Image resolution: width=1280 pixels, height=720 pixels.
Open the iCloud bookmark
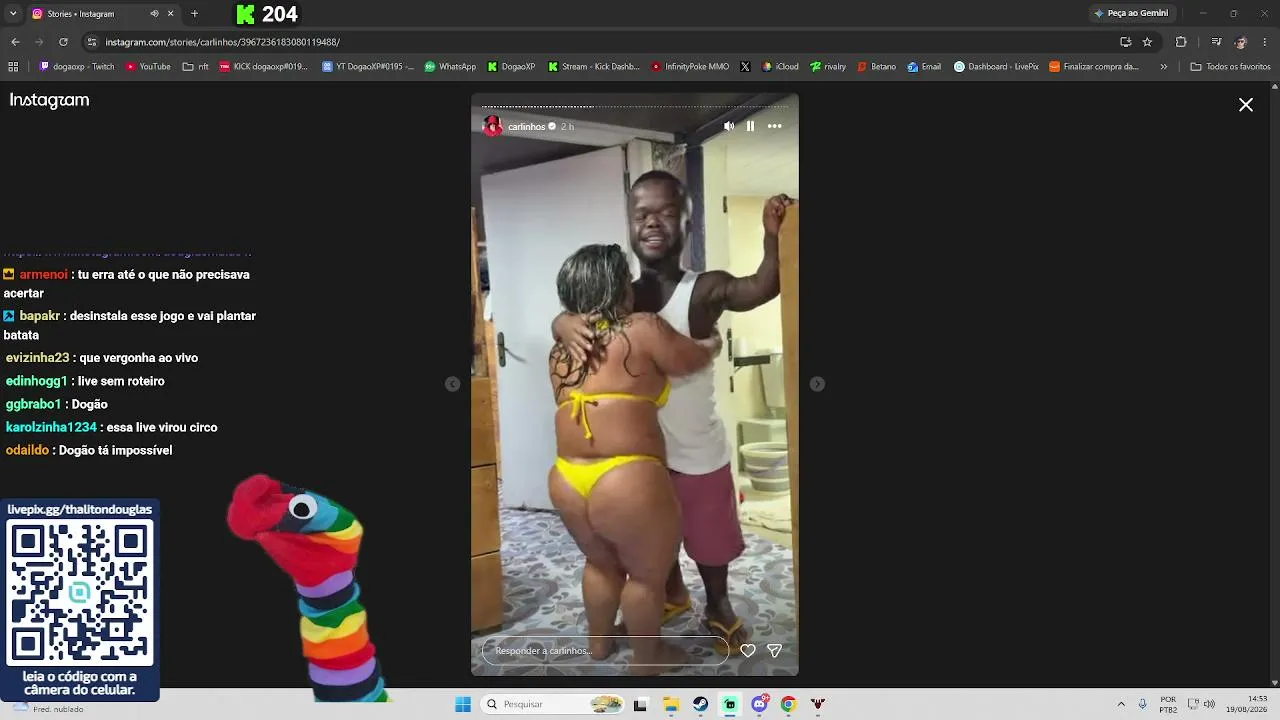tap(780, 67)
